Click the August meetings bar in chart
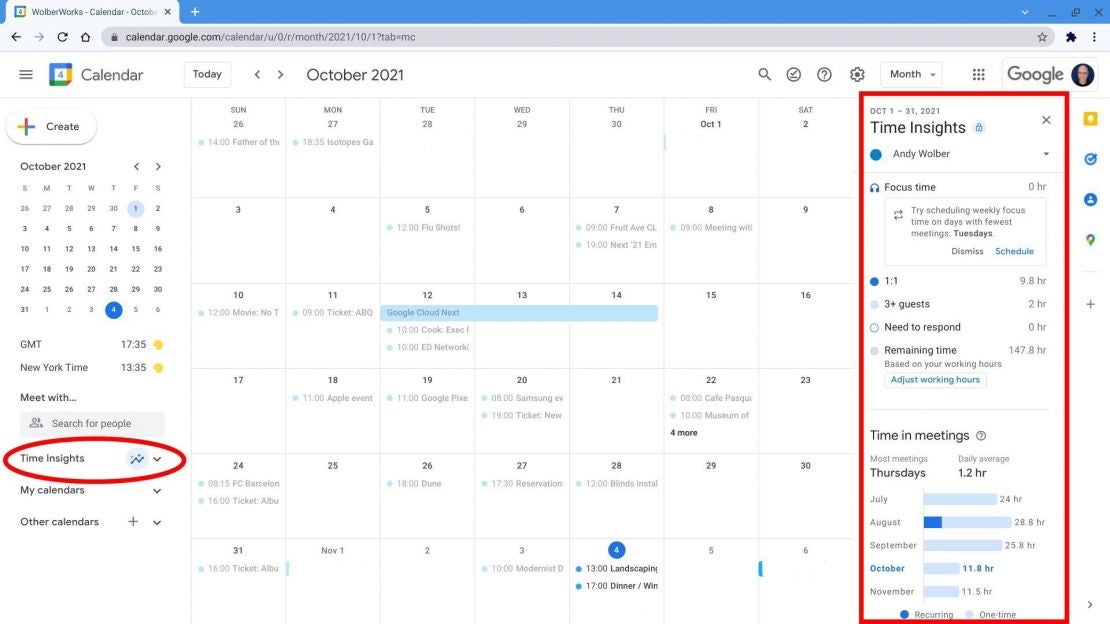 coord(967,522)
